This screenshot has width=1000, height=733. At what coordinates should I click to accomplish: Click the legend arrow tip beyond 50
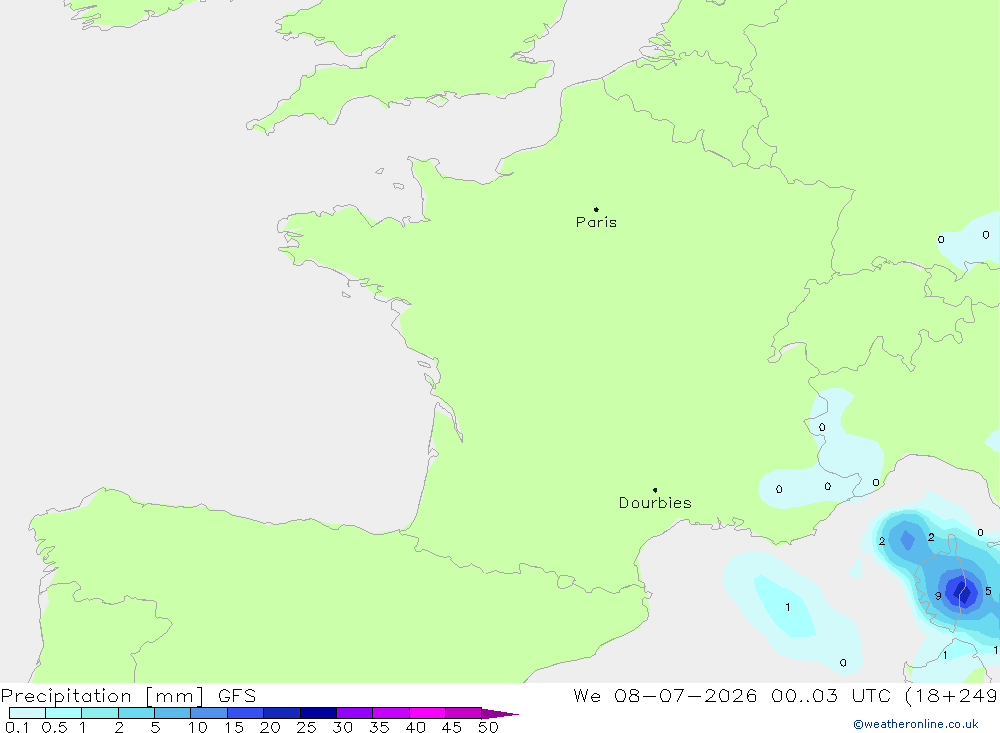click(501, 713)
